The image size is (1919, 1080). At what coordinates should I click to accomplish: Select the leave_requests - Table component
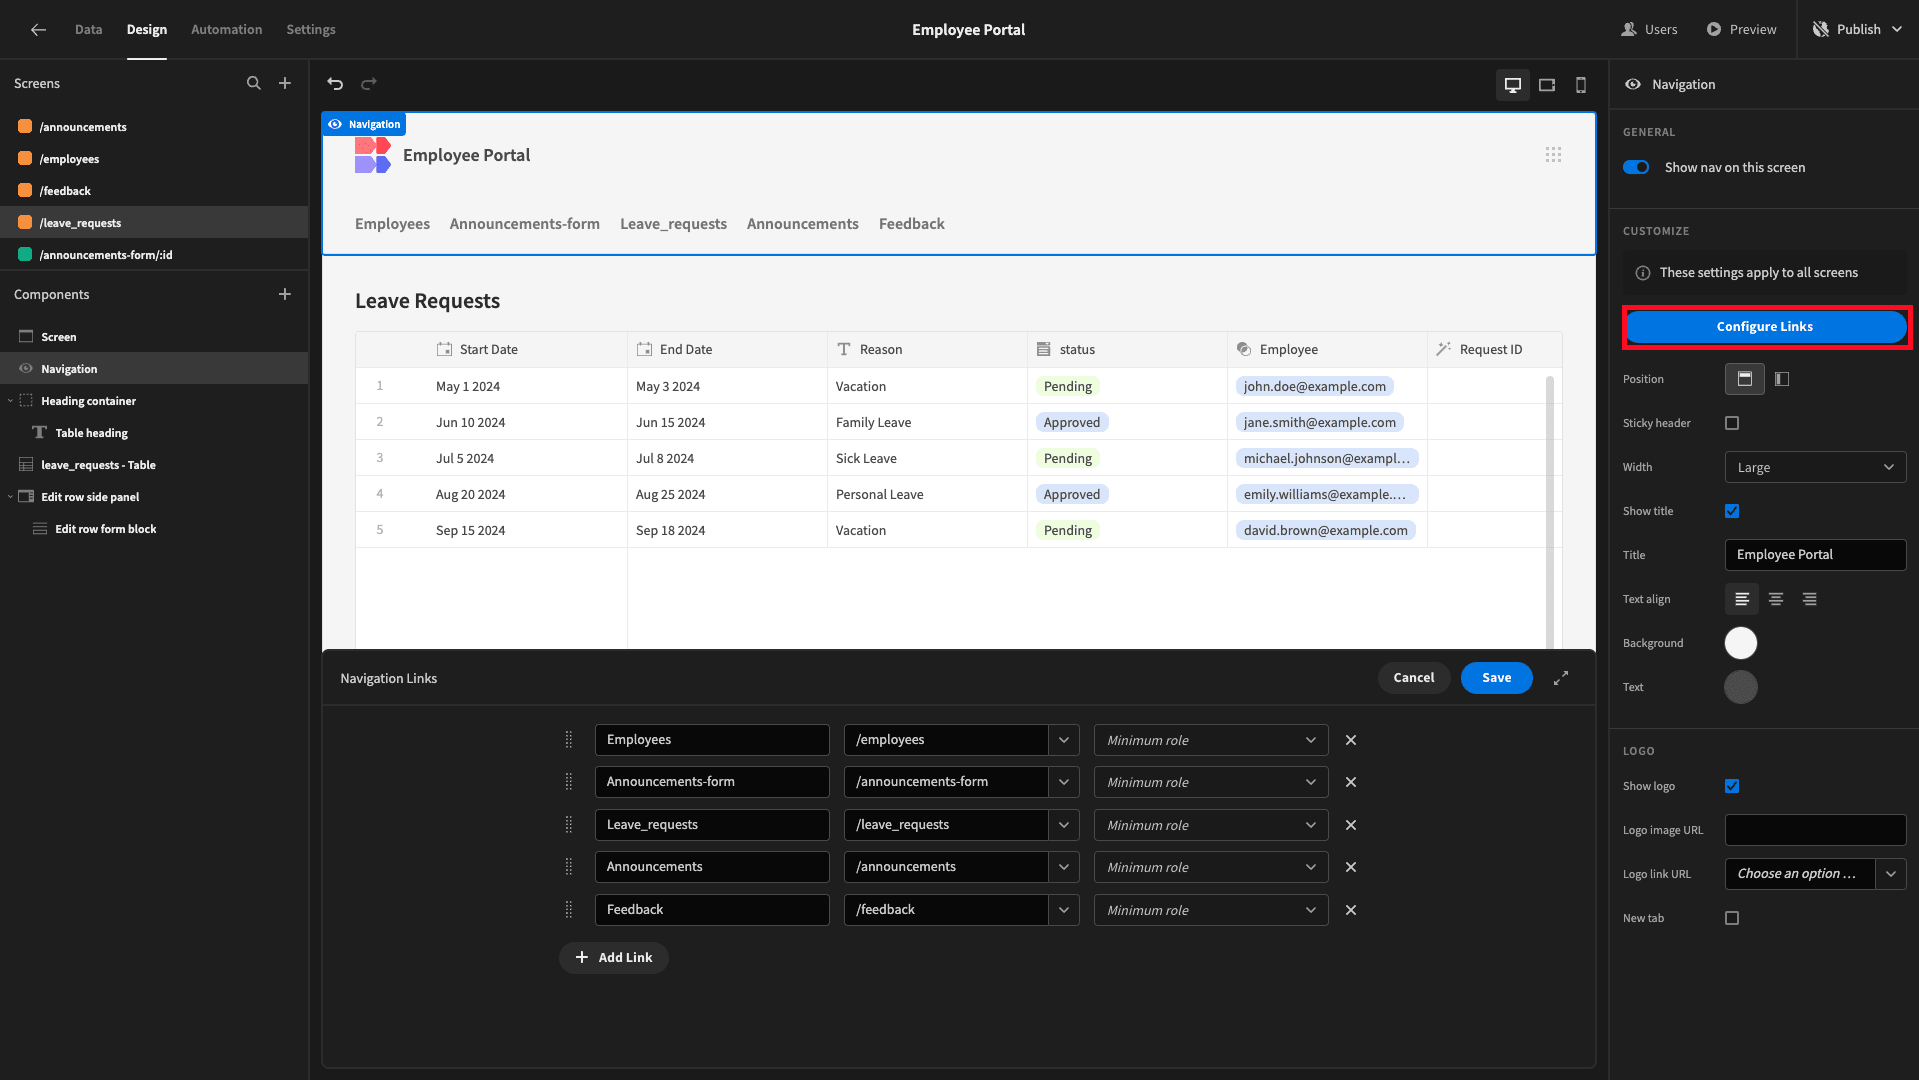point(154,465)
